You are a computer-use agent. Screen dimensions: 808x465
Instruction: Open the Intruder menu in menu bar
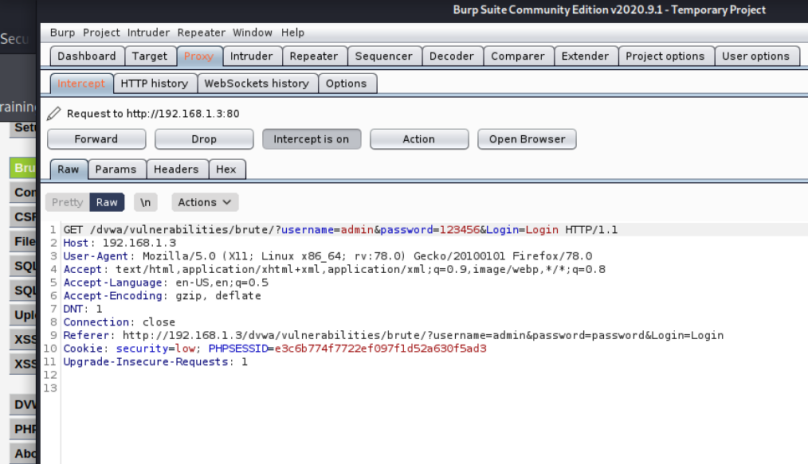click(148, 32)
